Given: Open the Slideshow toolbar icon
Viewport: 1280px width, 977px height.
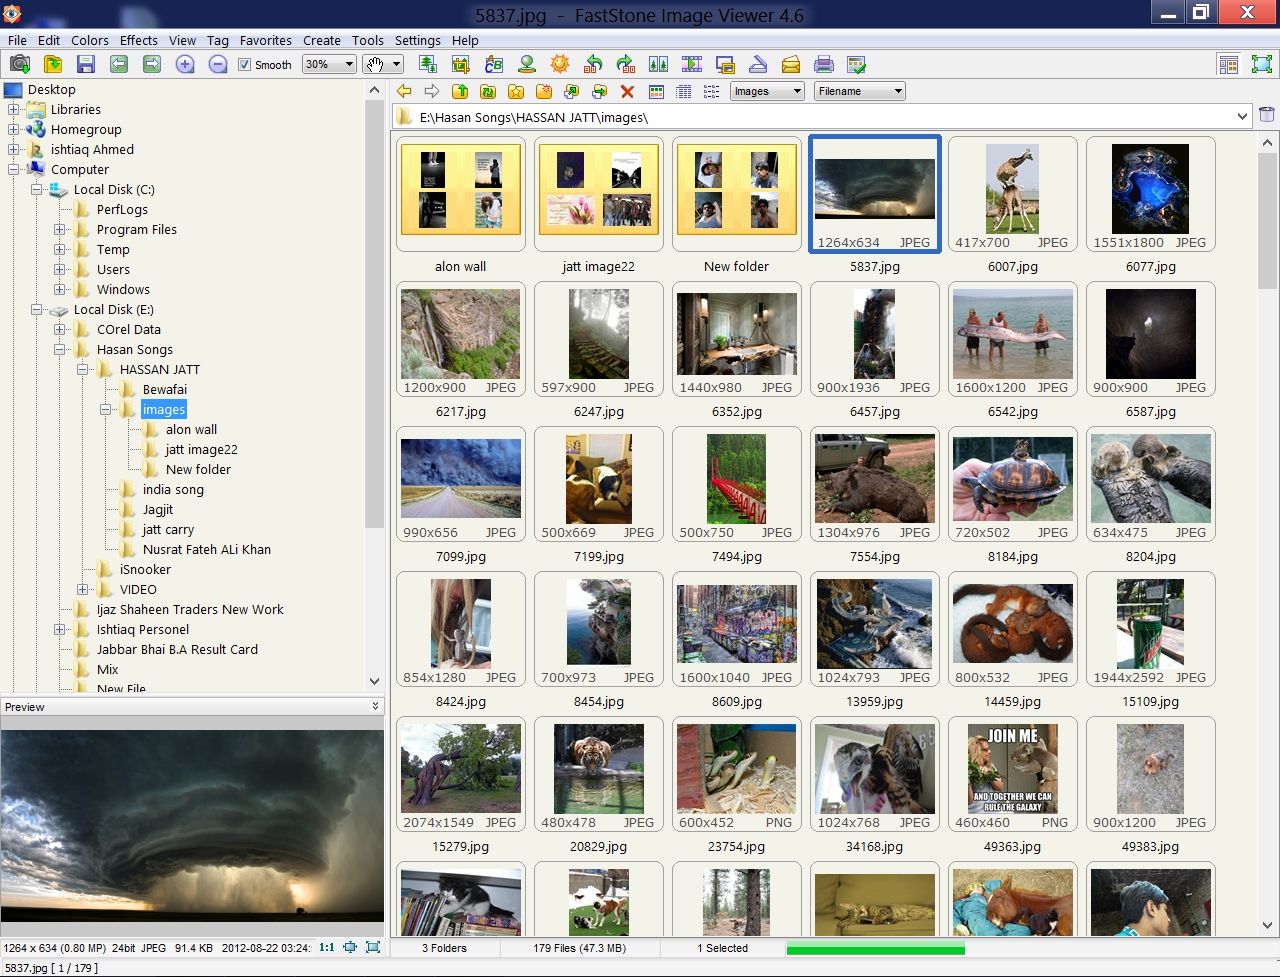Looking at the screenshot, I should 692,63.
